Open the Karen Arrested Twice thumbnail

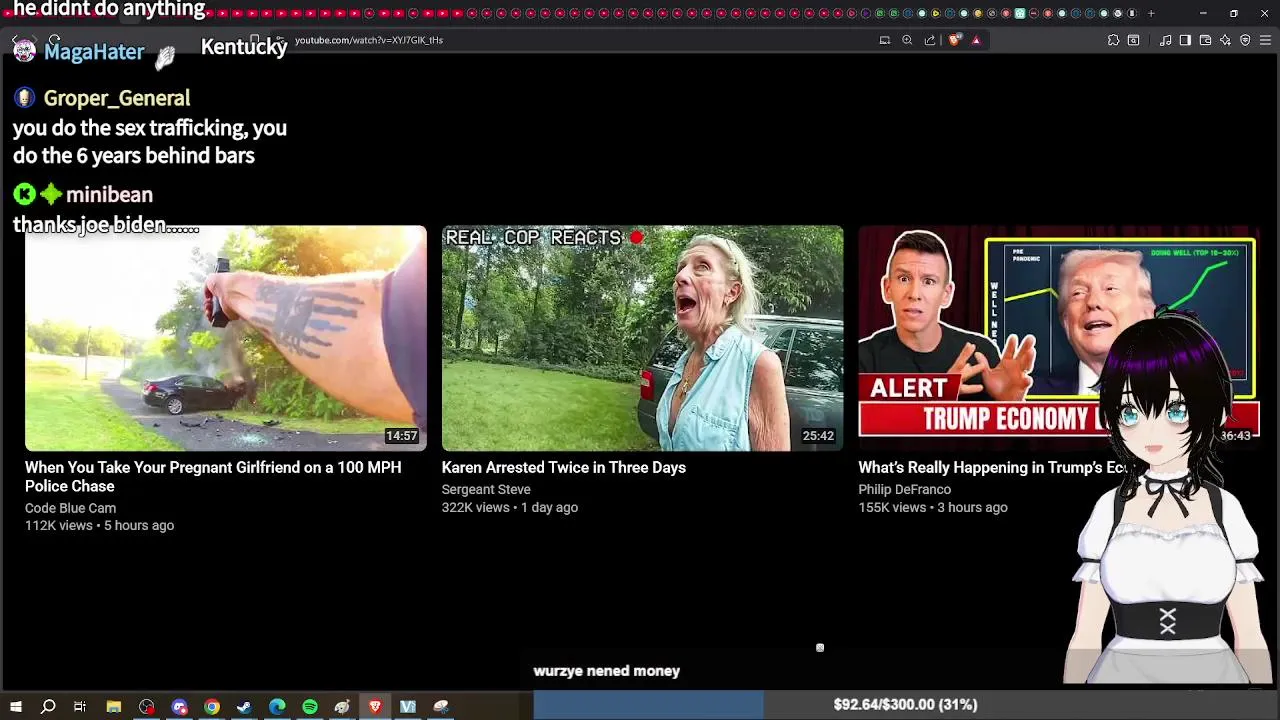pyautogui.click(x=642, y=338)
